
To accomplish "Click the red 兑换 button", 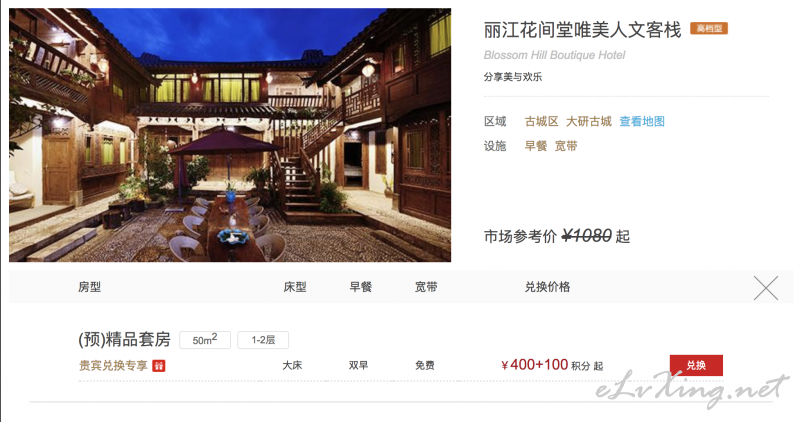I will [696, 365].
